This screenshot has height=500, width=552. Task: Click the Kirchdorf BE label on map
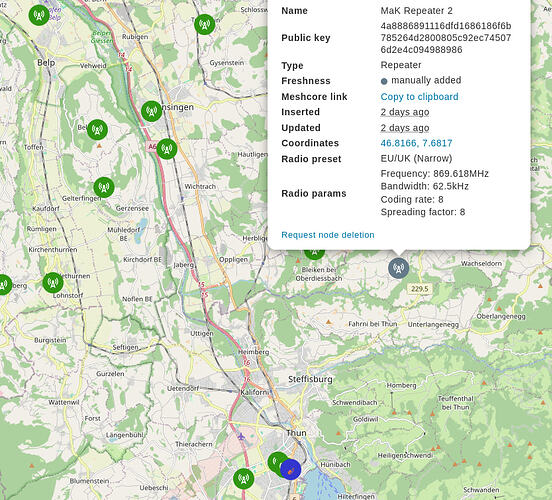tap(142, 260)
